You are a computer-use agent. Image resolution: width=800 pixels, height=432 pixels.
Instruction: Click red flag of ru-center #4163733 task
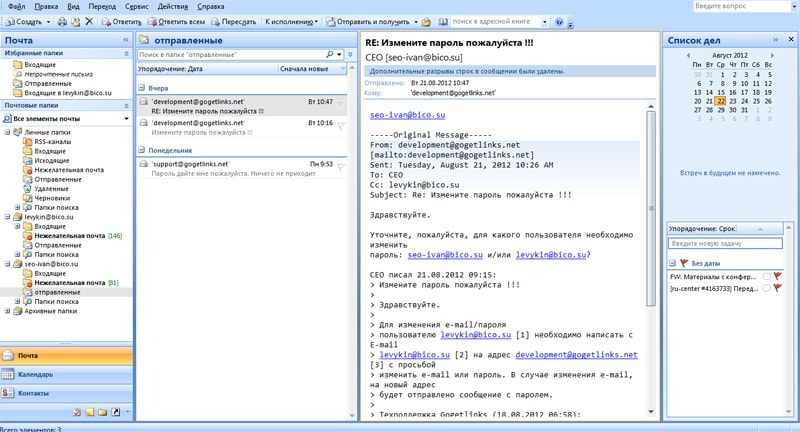pos(778,288)
